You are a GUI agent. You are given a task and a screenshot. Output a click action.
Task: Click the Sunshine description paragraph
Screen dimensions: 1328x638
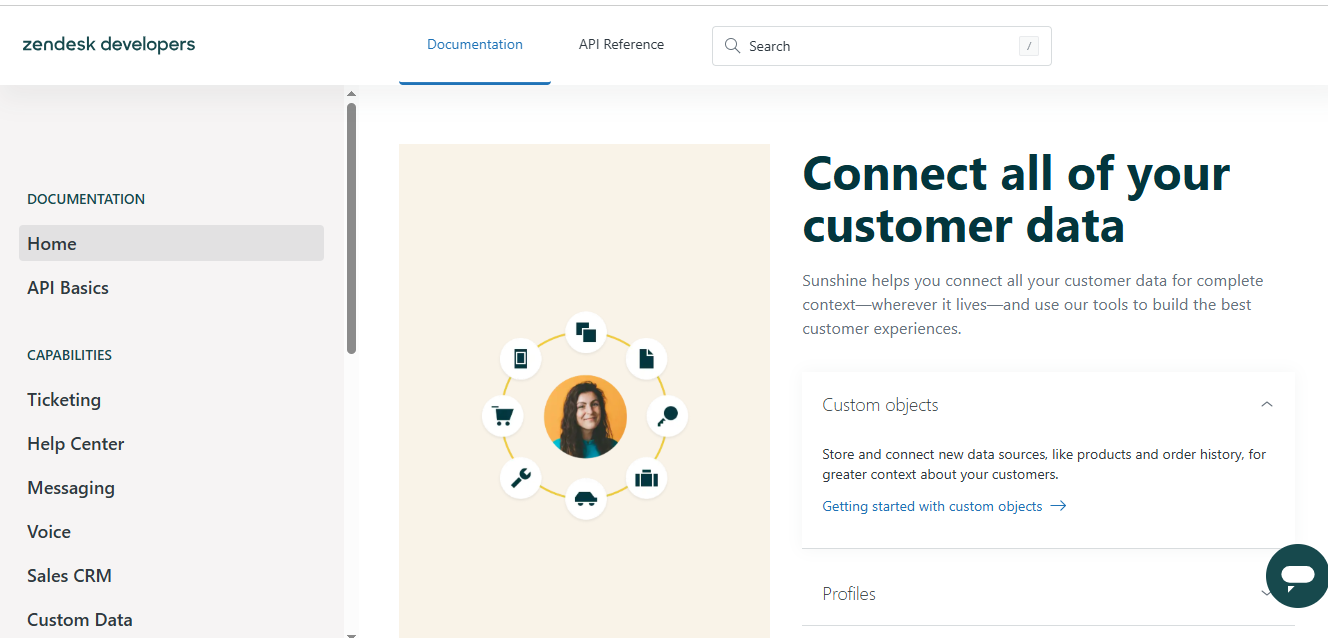pyautogui.click(x=1033, y=304)
